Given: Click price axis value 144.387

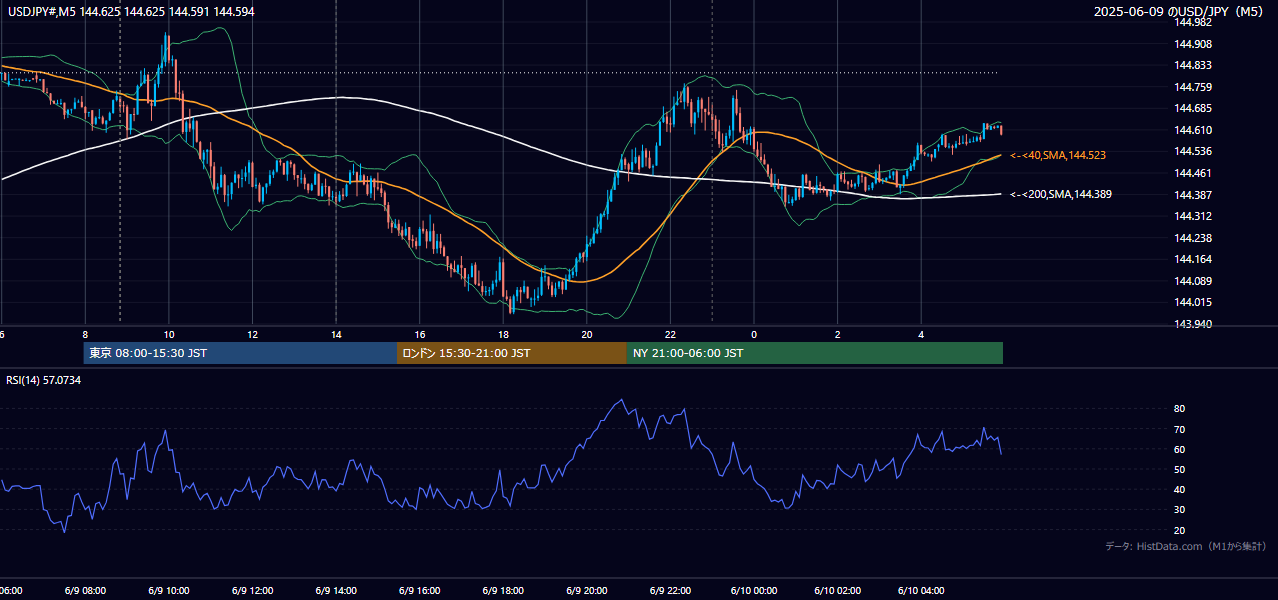Looking at the screenshot, I should point(1193,195).
